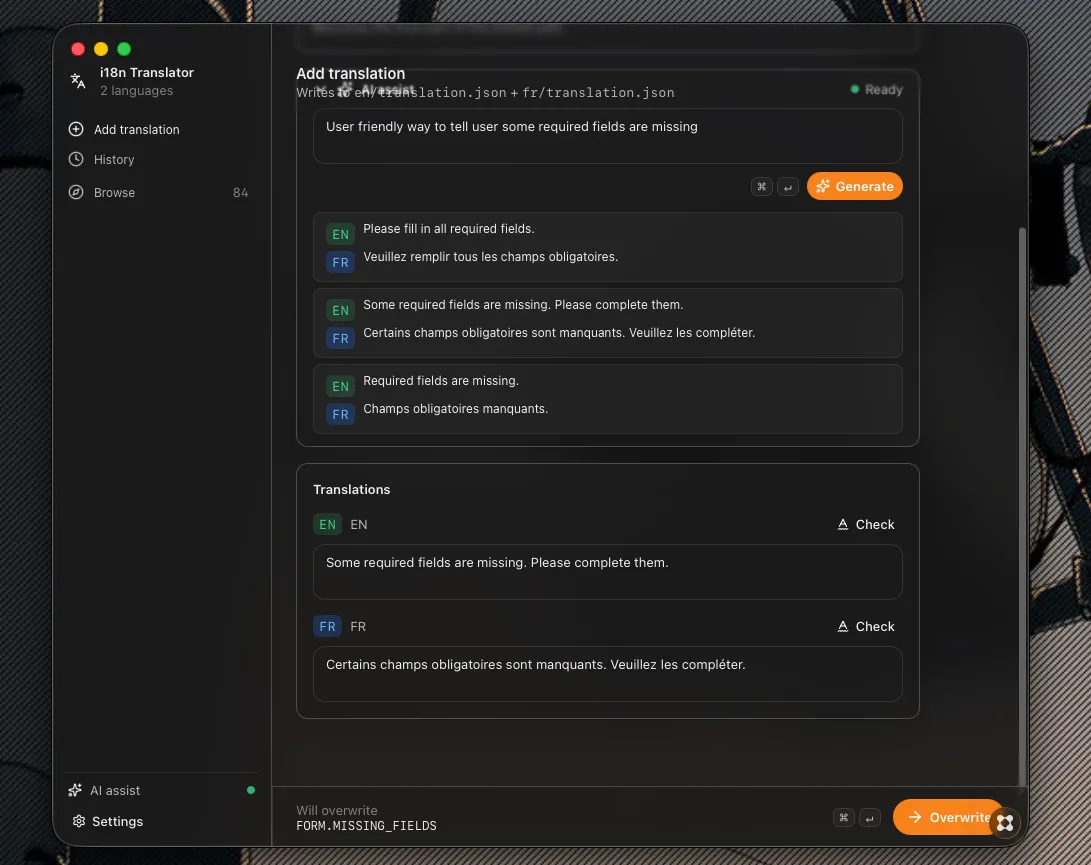This screenshot has width=1091, height=865.
Task: Click the return key hint beside Overwrite
Action: pyautogui.click(x=870, y=818)
